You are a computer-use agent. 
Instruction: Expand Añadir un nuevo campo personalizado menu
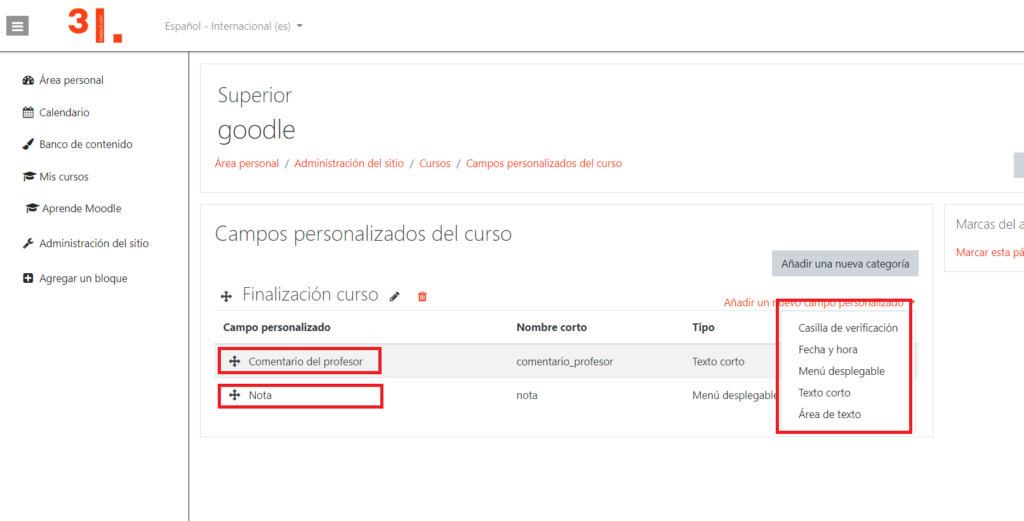pyautogui.click(x=815, y=302)
